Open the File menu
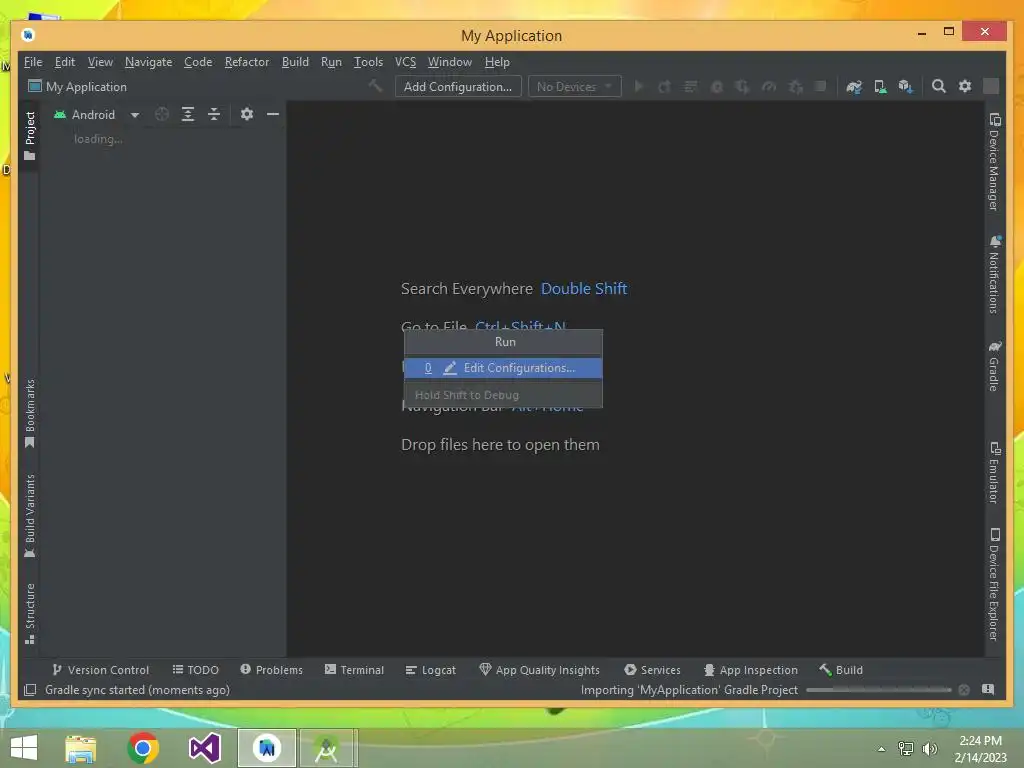The height and width of the screenshot is (768, 1024). pos(33,62)
